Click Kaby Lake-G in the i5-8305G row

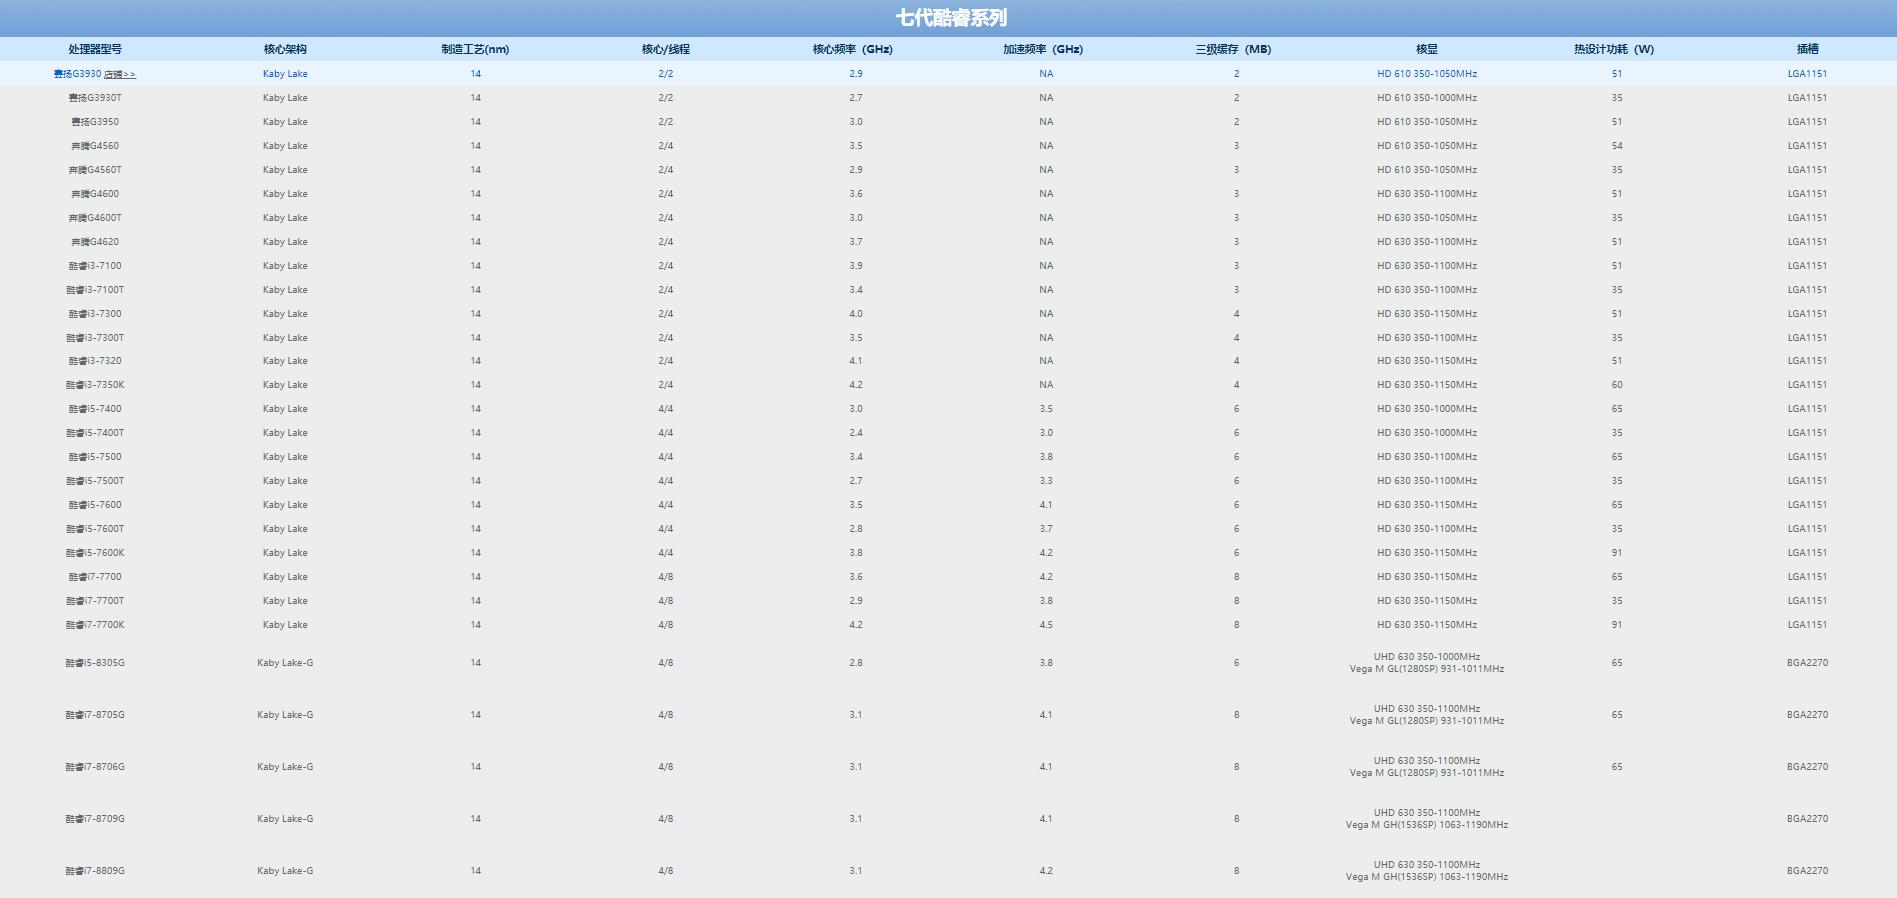[x=285, y=663]
